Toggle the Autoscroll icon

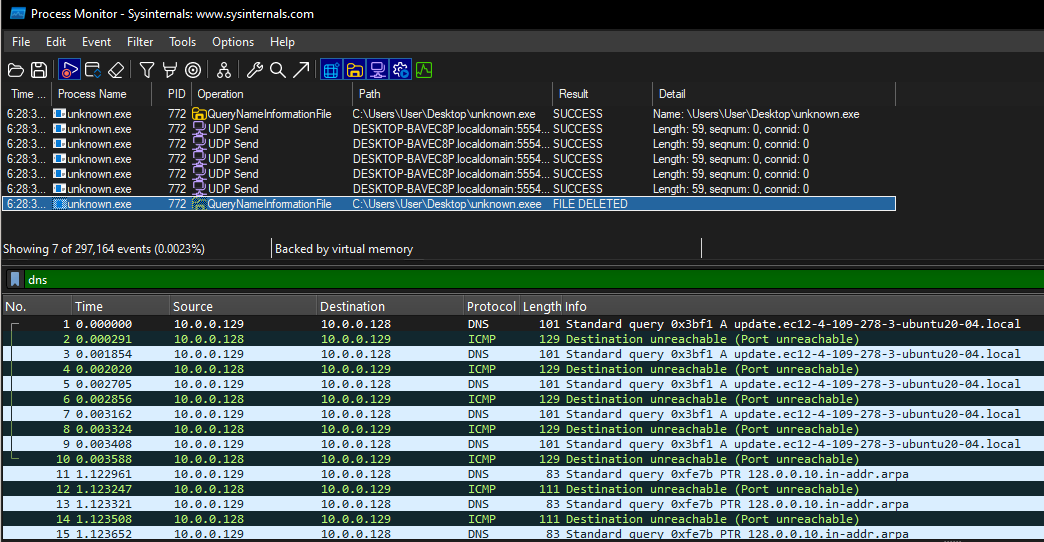pos(93,70)
